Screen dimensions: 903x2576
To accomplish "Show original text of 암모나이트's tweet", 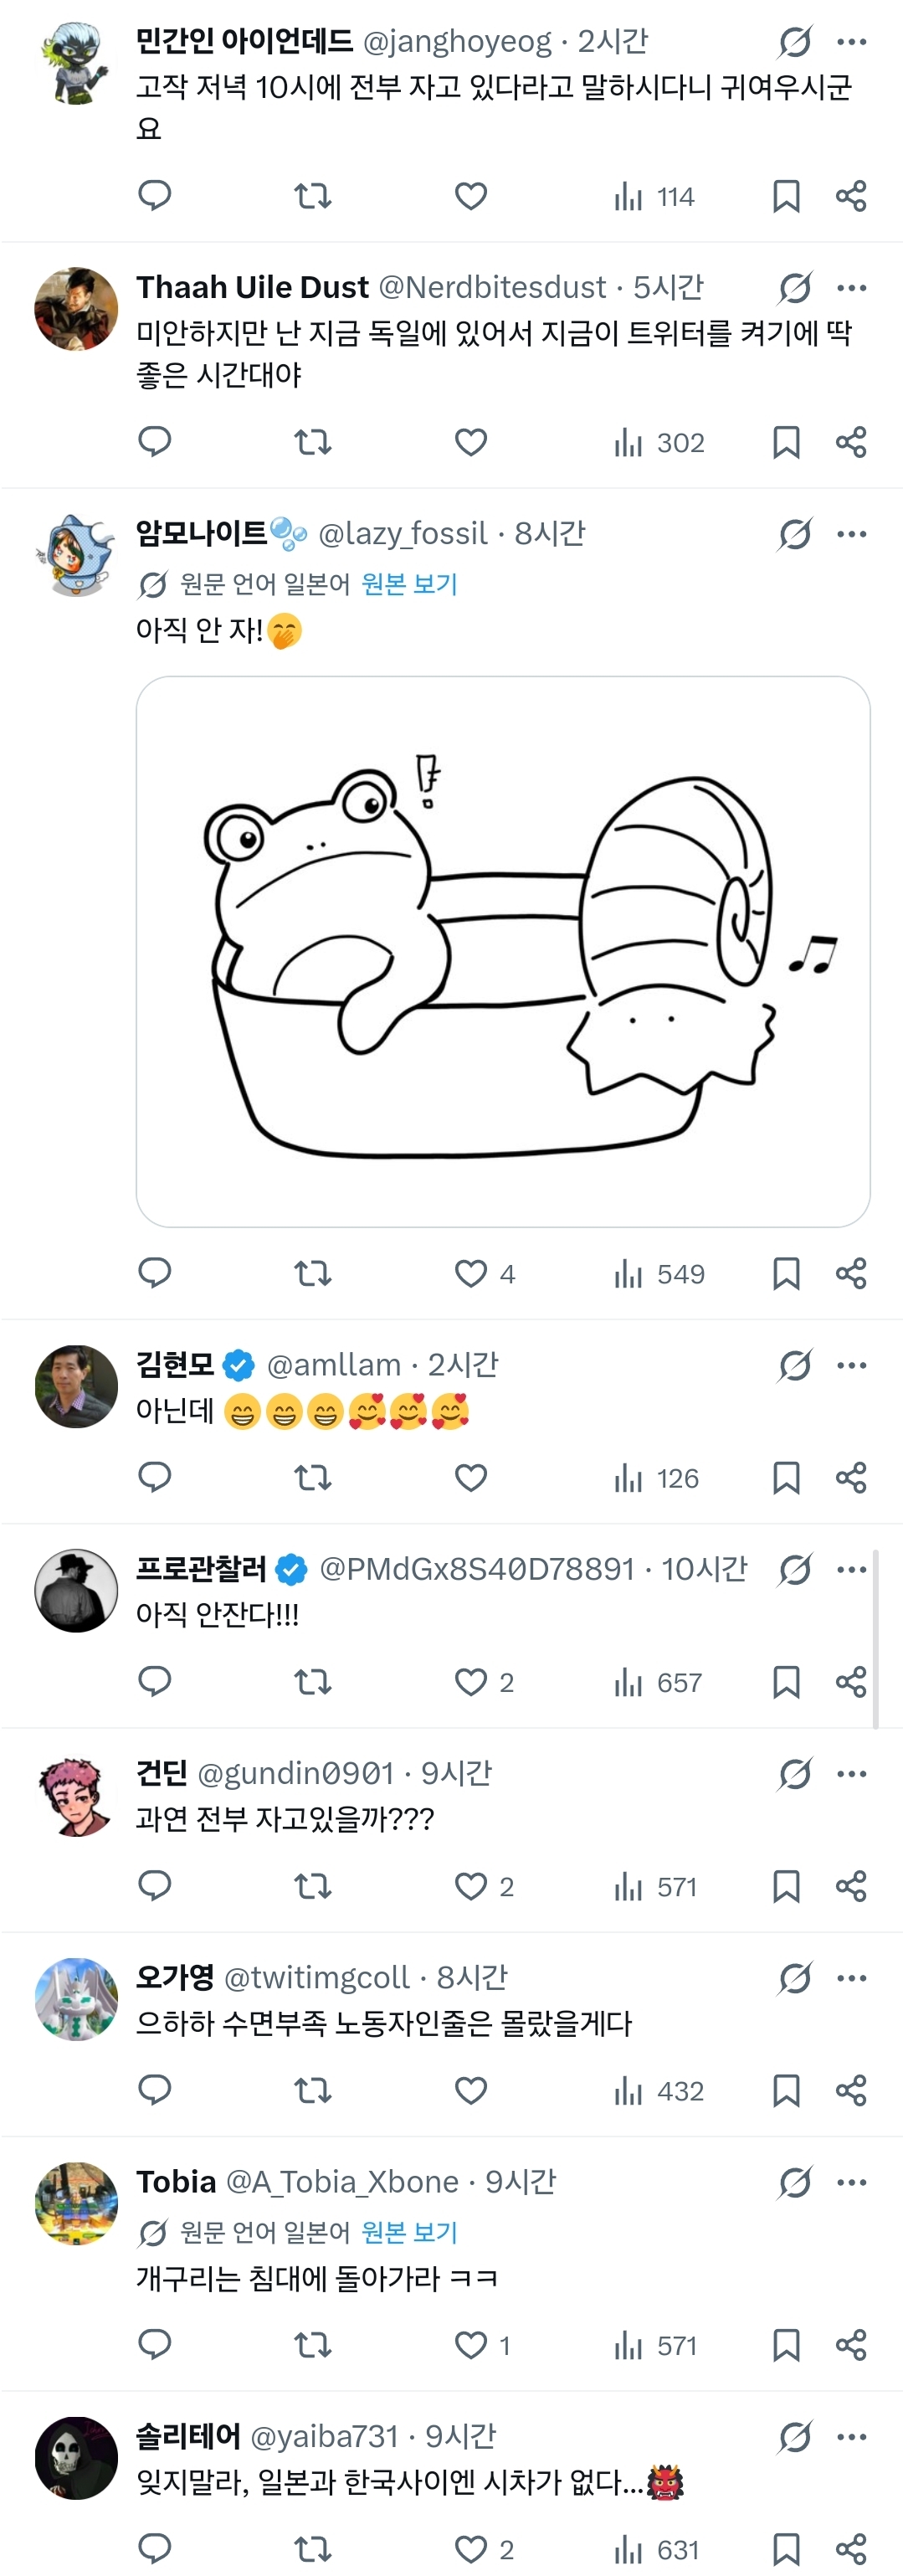I will click(409, 584).
